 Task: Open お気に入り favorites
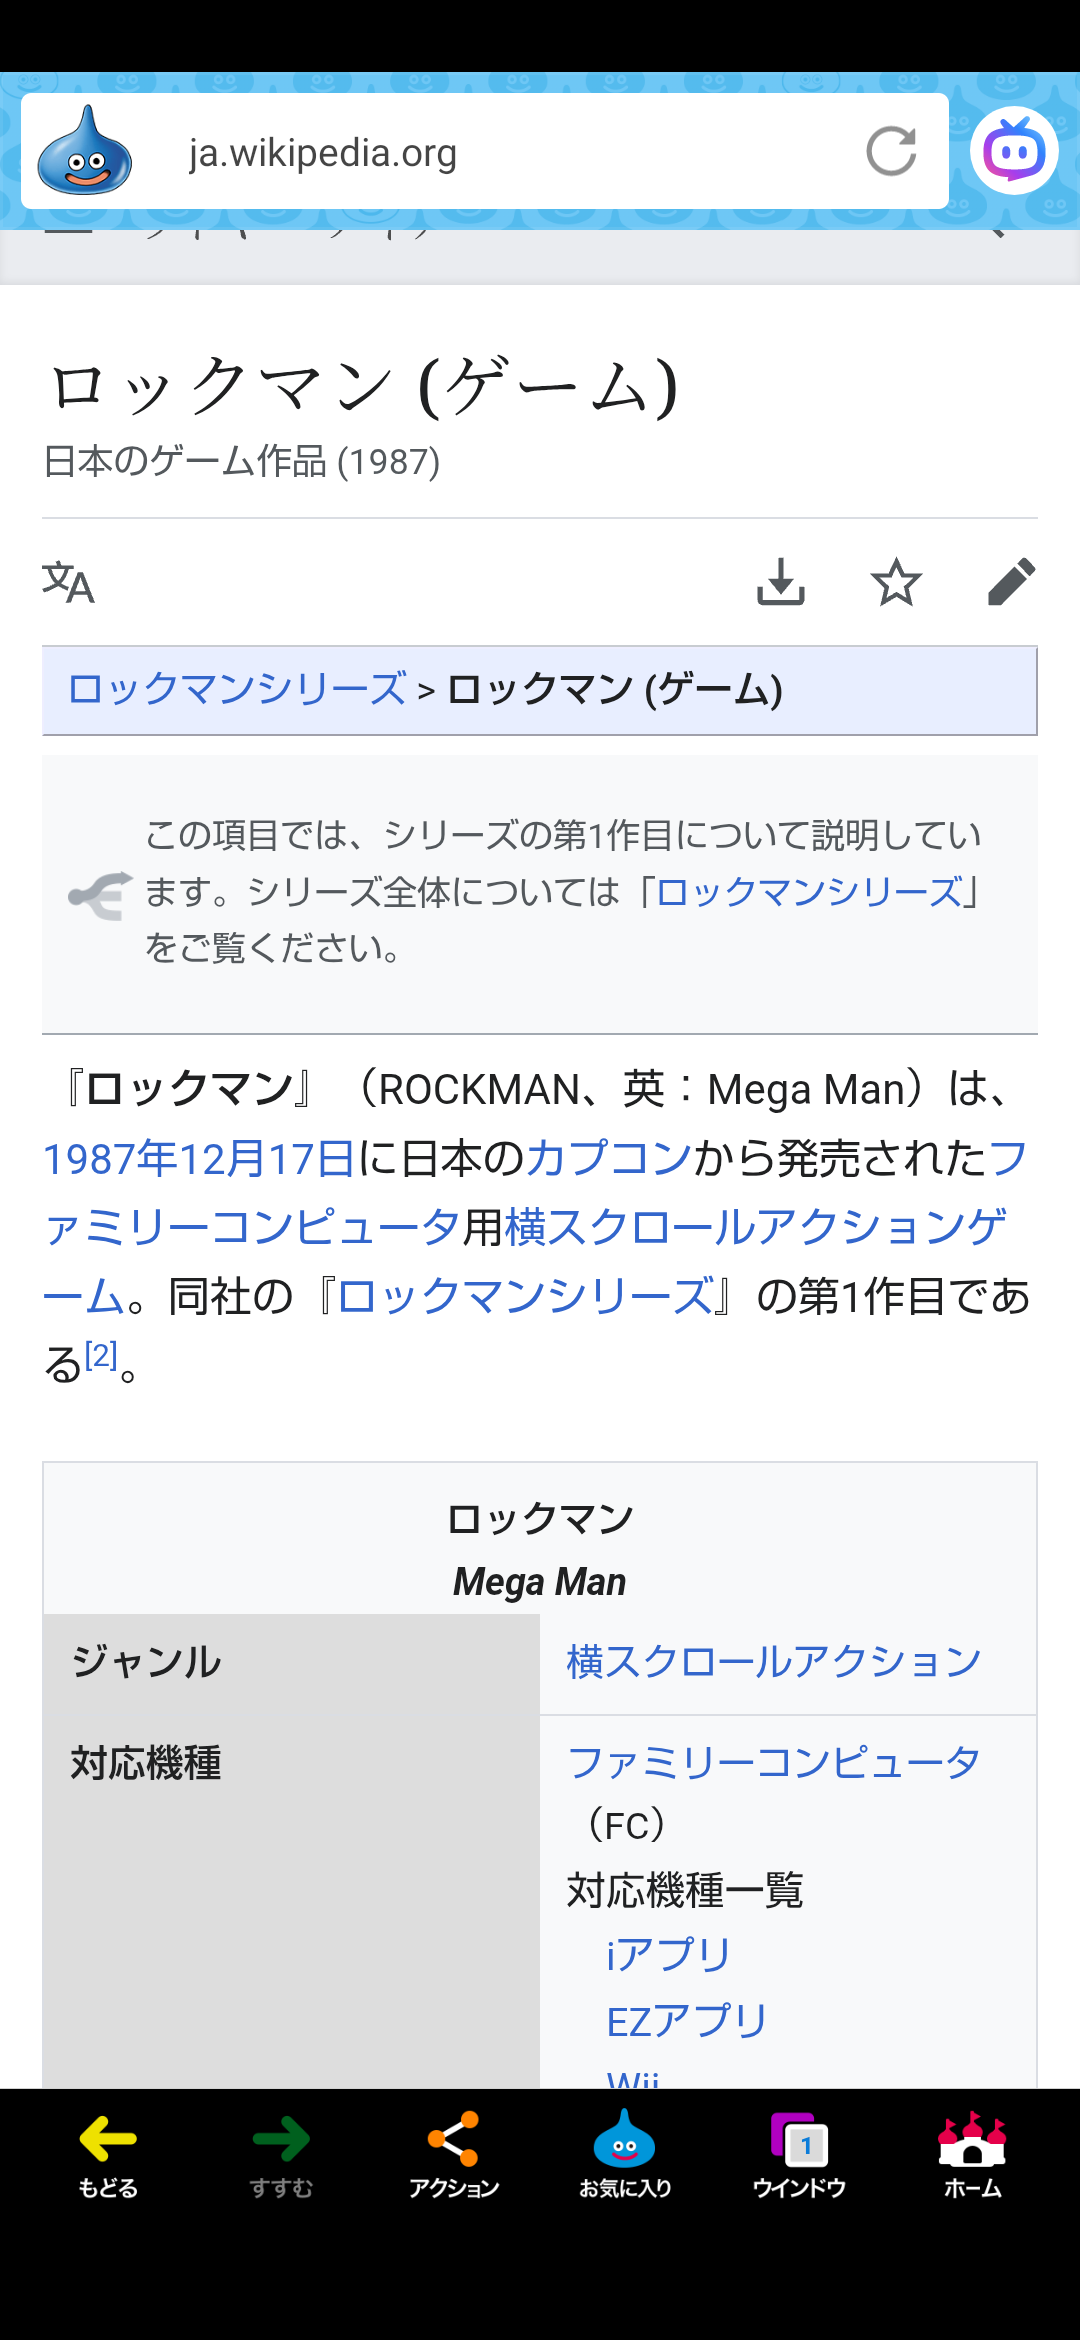(x=625, y=2155)
